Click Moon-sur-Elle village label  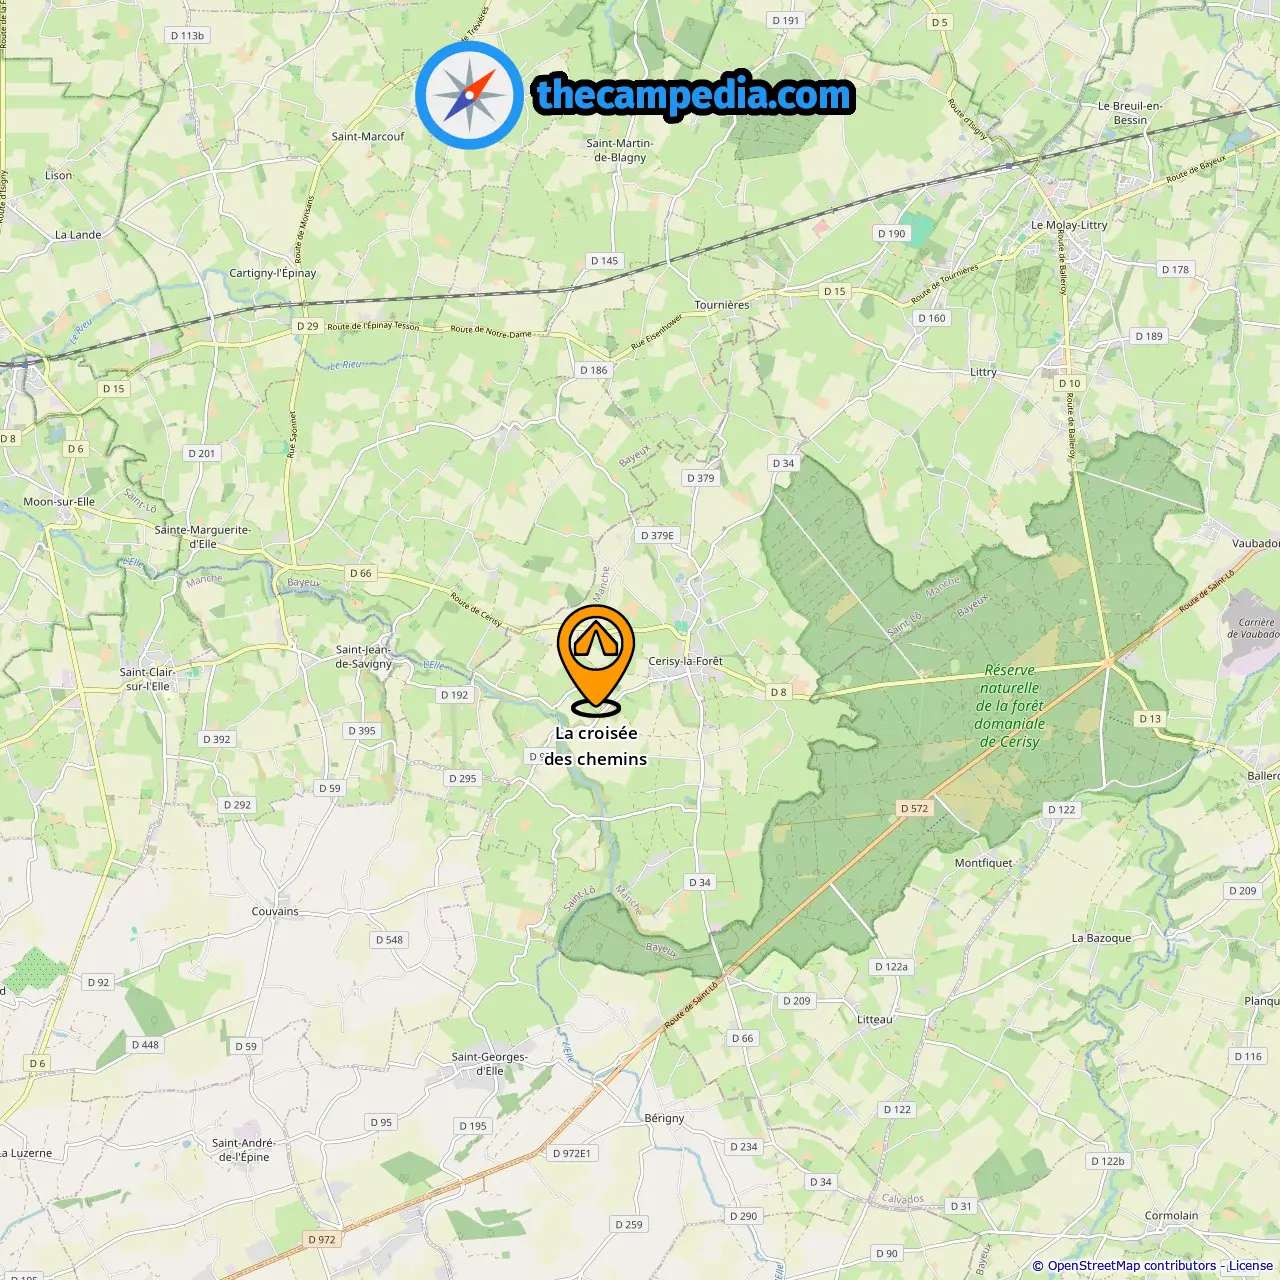click(59, 502)
